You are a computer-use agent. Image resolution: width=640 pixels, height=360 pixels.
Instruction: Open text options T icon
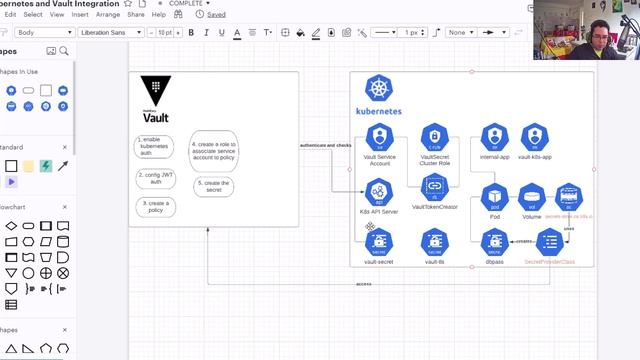(x=268, y=33)
